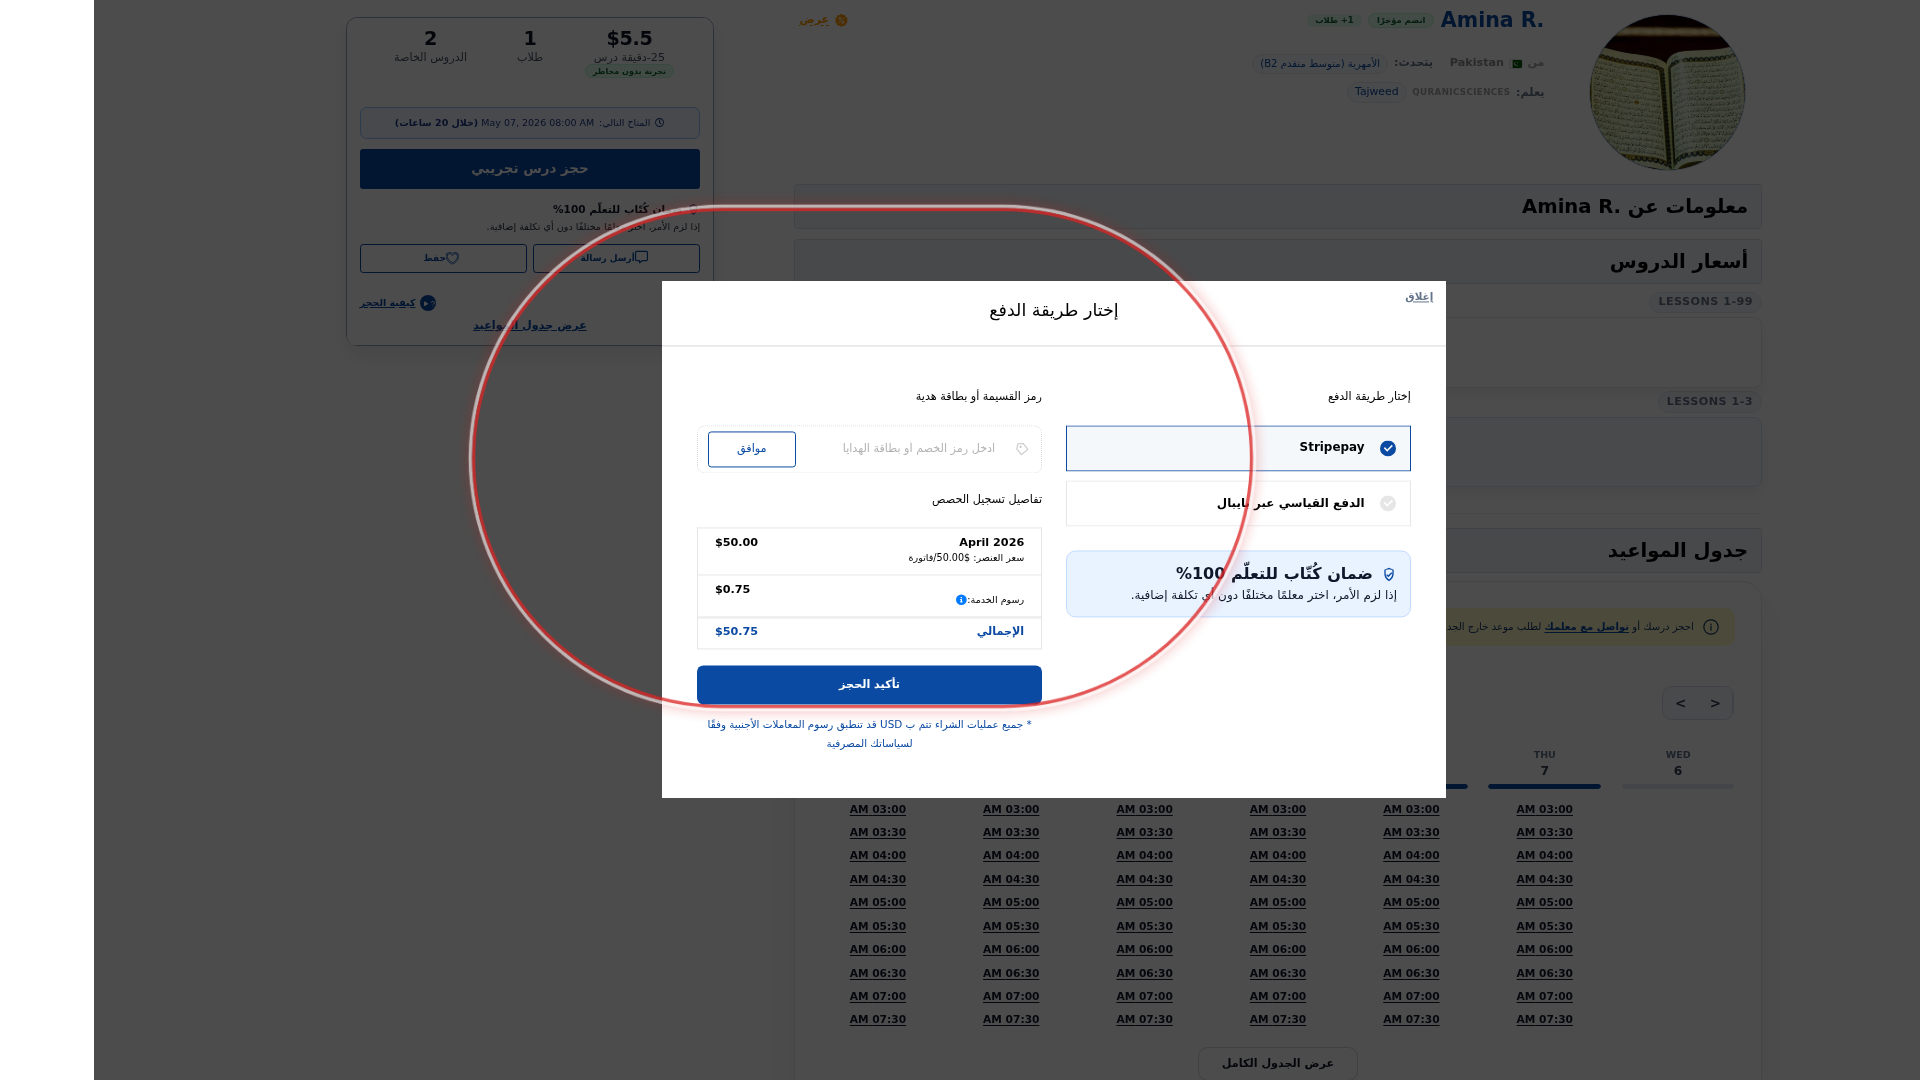Open the service fee info icon
Screen dimensions: 1920x1080
(x=961, y=600)
